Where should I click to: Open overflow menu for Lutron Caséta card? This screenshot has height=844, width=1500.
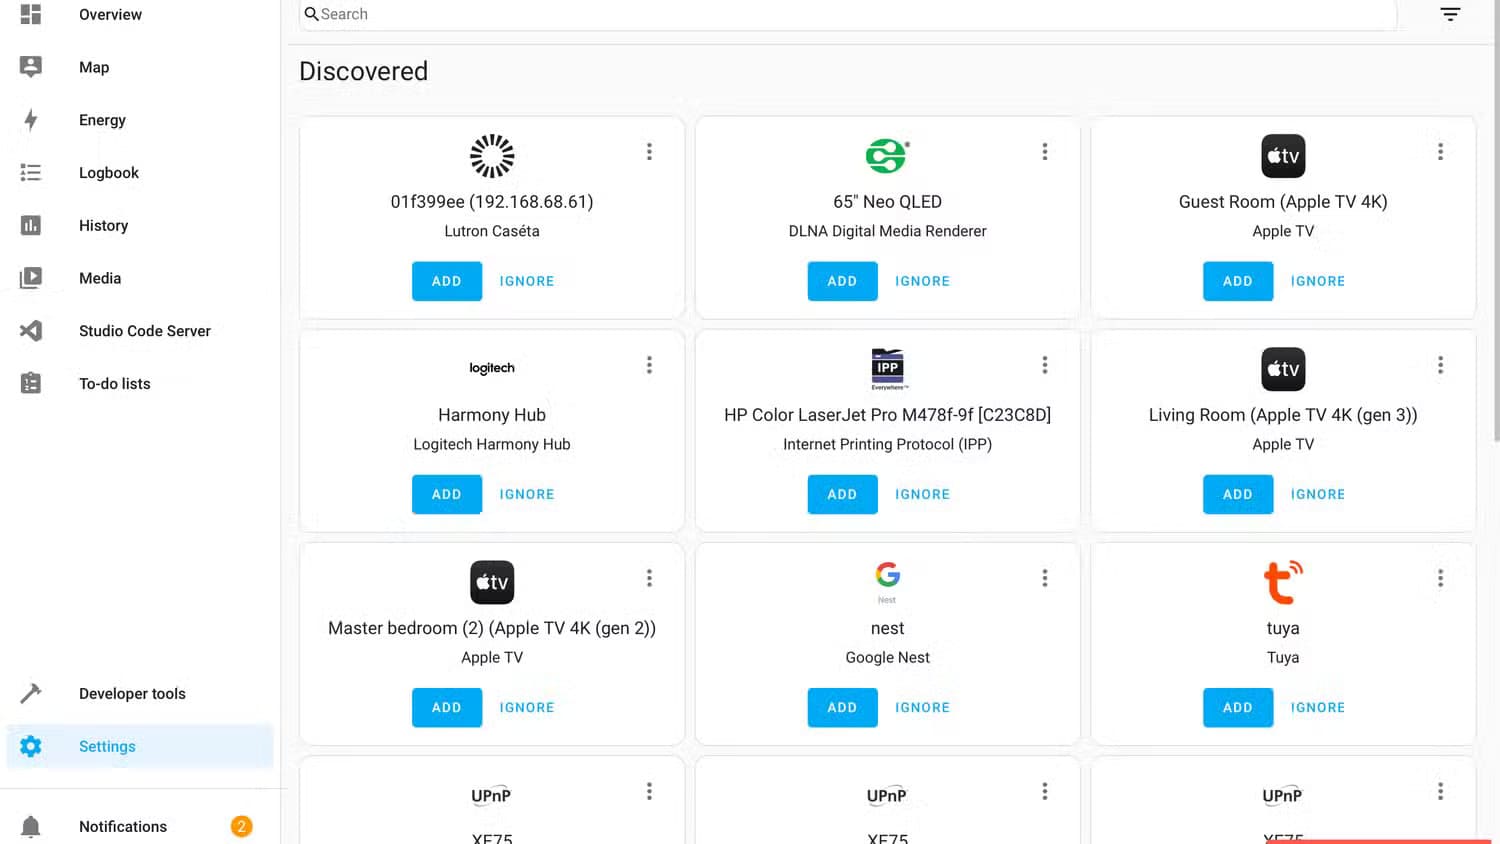click(649, 151)
